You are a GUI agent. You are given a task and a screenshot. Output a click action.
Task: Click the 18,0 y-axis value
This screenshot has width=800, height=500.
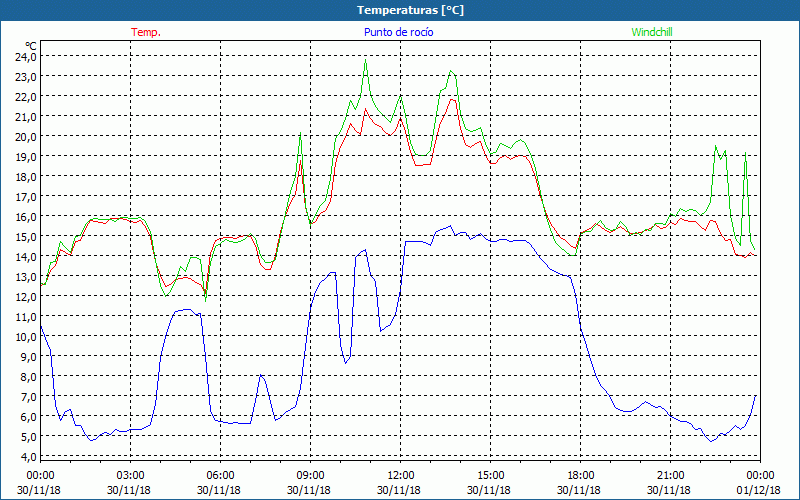pos(26,177)
